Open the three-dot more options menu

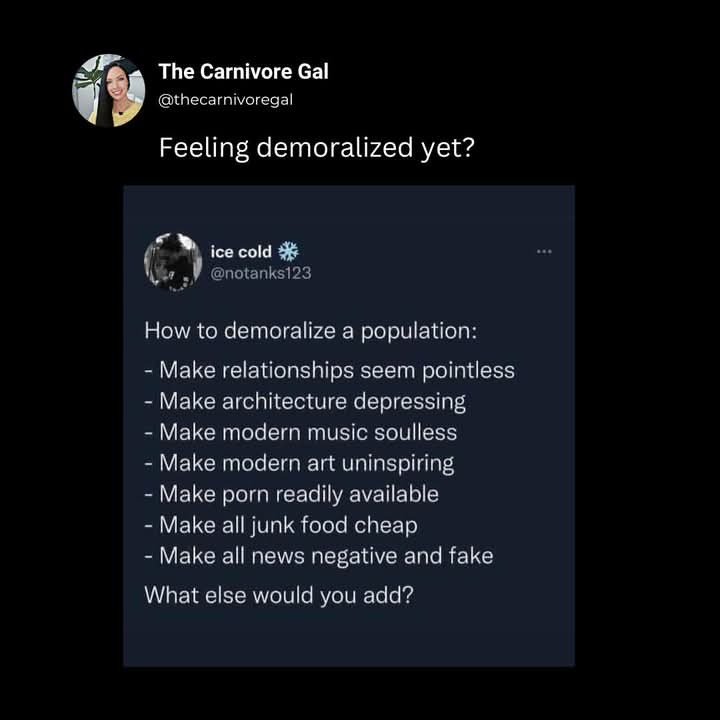[x=544, y=251]
